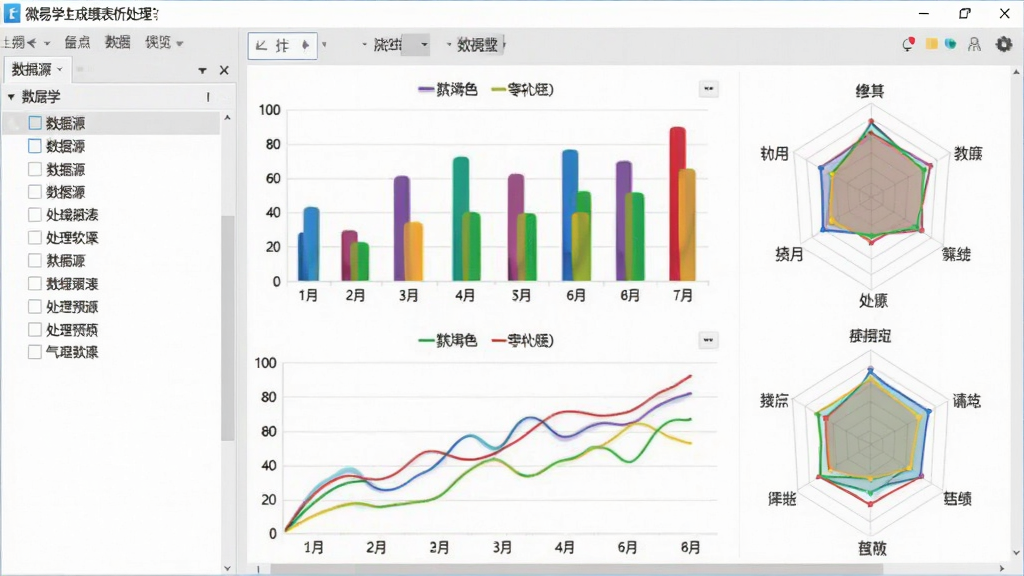Toggle the red series in line chart legend
This screenshot has width=1024, height=576.
522,340
